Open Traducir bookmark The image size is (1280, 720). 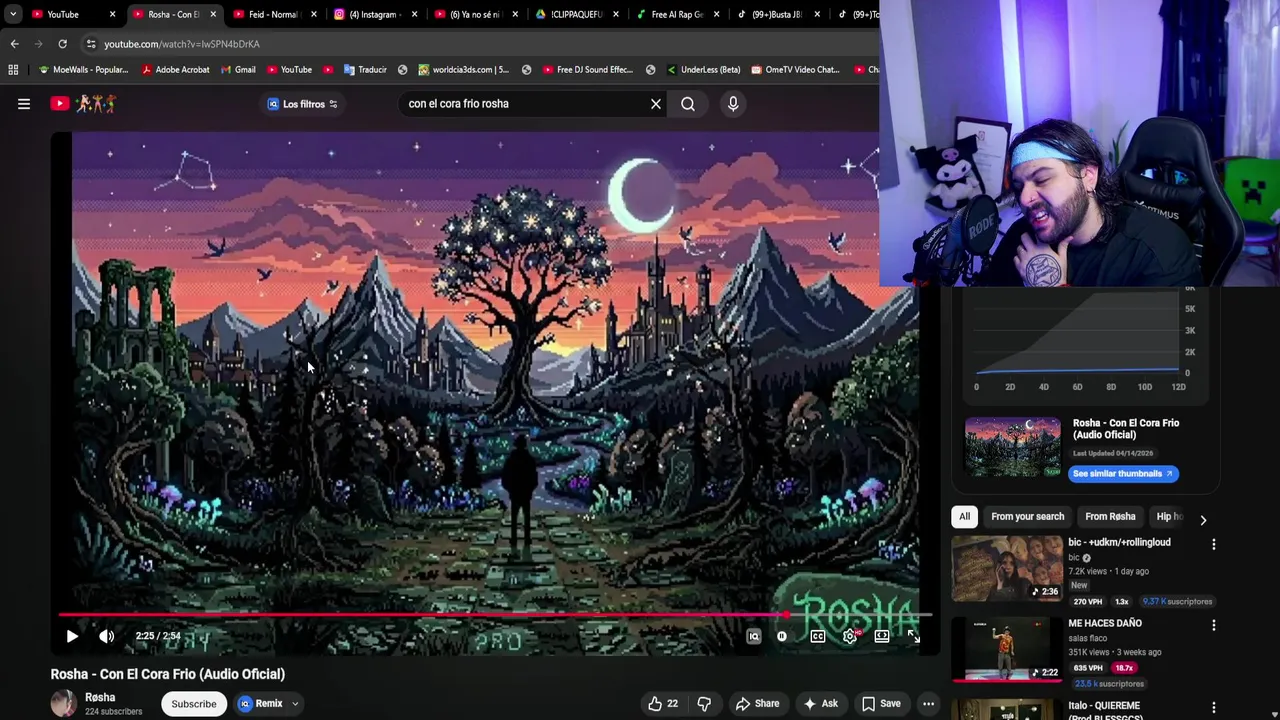point(365,70)
